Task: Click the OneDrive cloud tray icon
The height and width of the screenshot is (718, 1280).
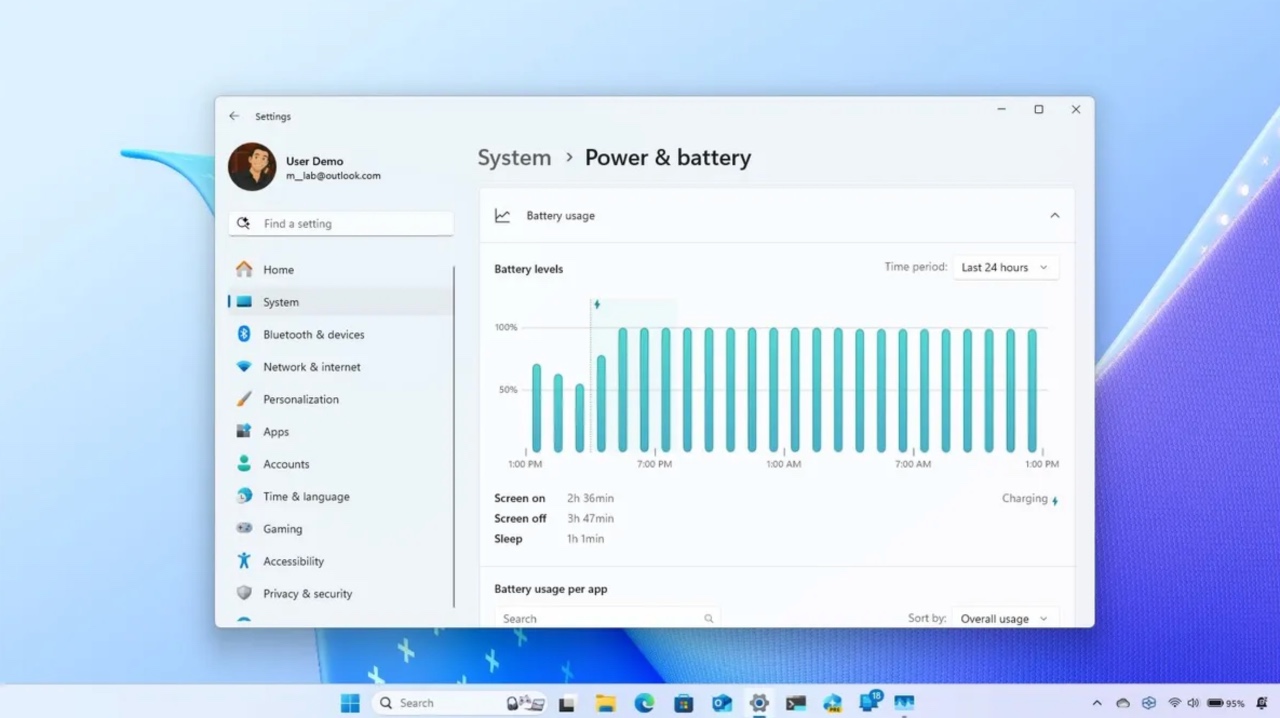Action: click(1123, 703)
